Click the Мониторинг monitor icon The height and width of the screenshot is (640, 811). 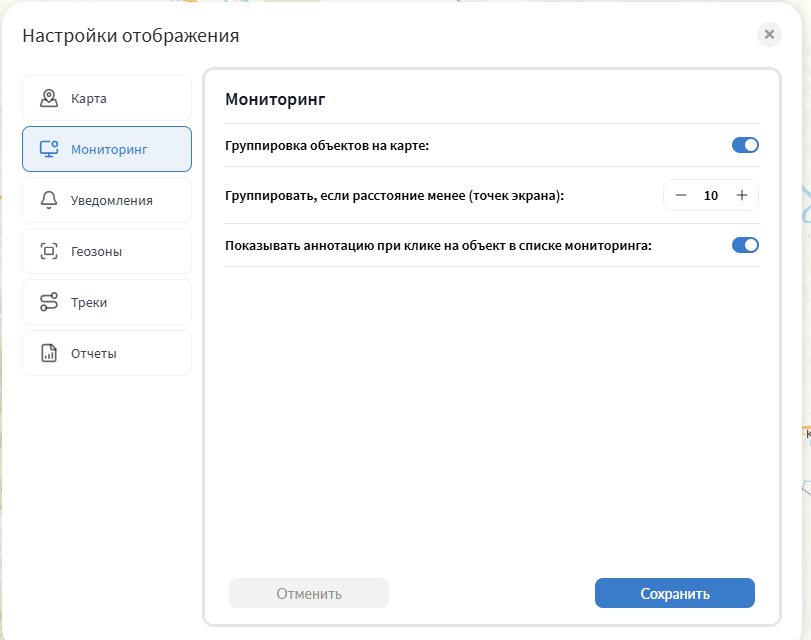click(x=49, y=149)
